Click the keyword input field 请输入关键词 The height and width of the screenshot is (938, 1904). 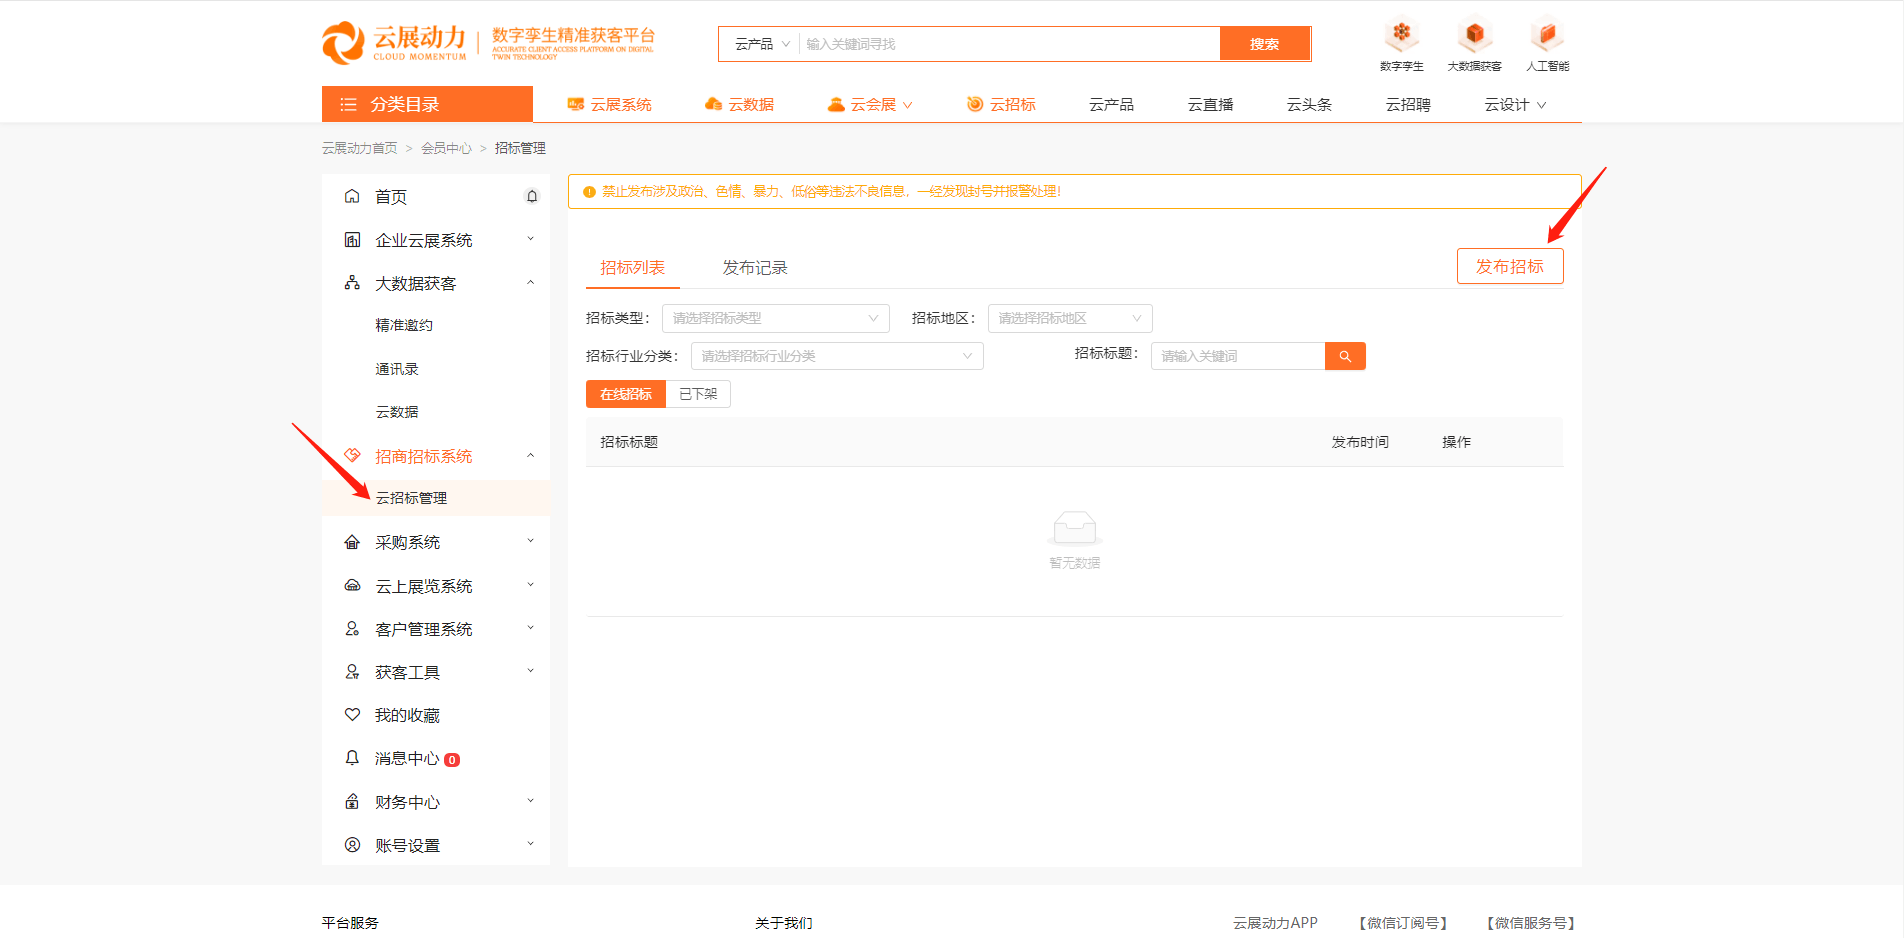(1237, 355)
